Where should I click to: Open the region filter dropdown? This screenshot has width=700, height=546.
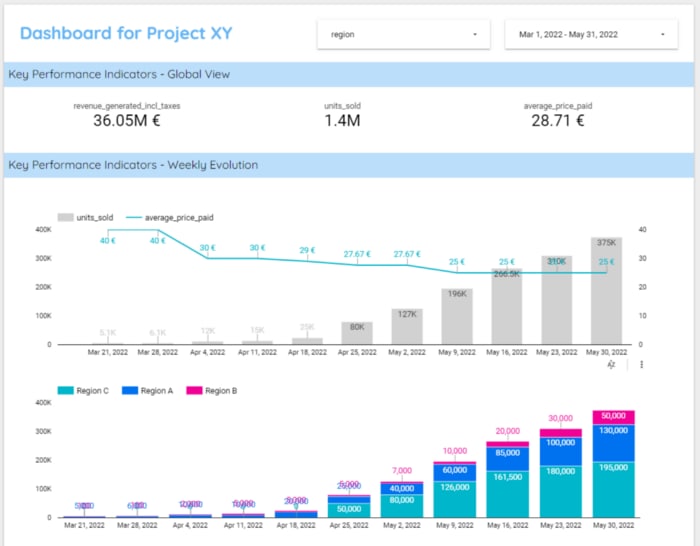point(404,34)
